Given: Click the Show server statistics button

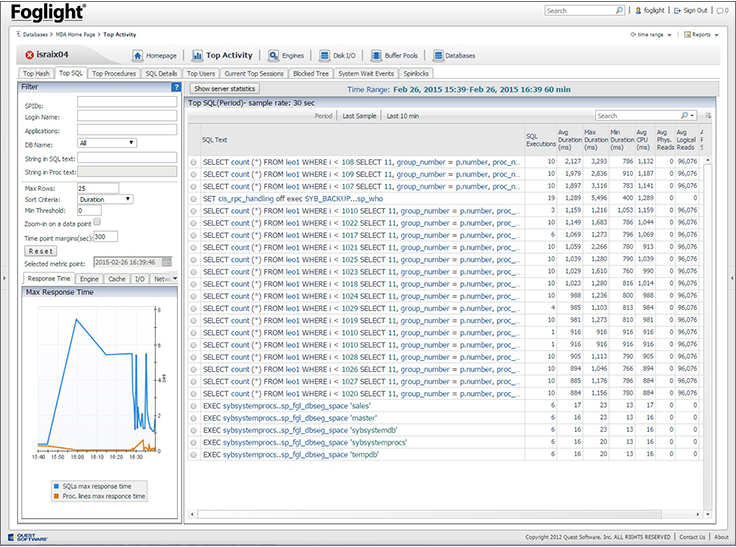Looking at the screenshot, I should (x=224, y=88).
